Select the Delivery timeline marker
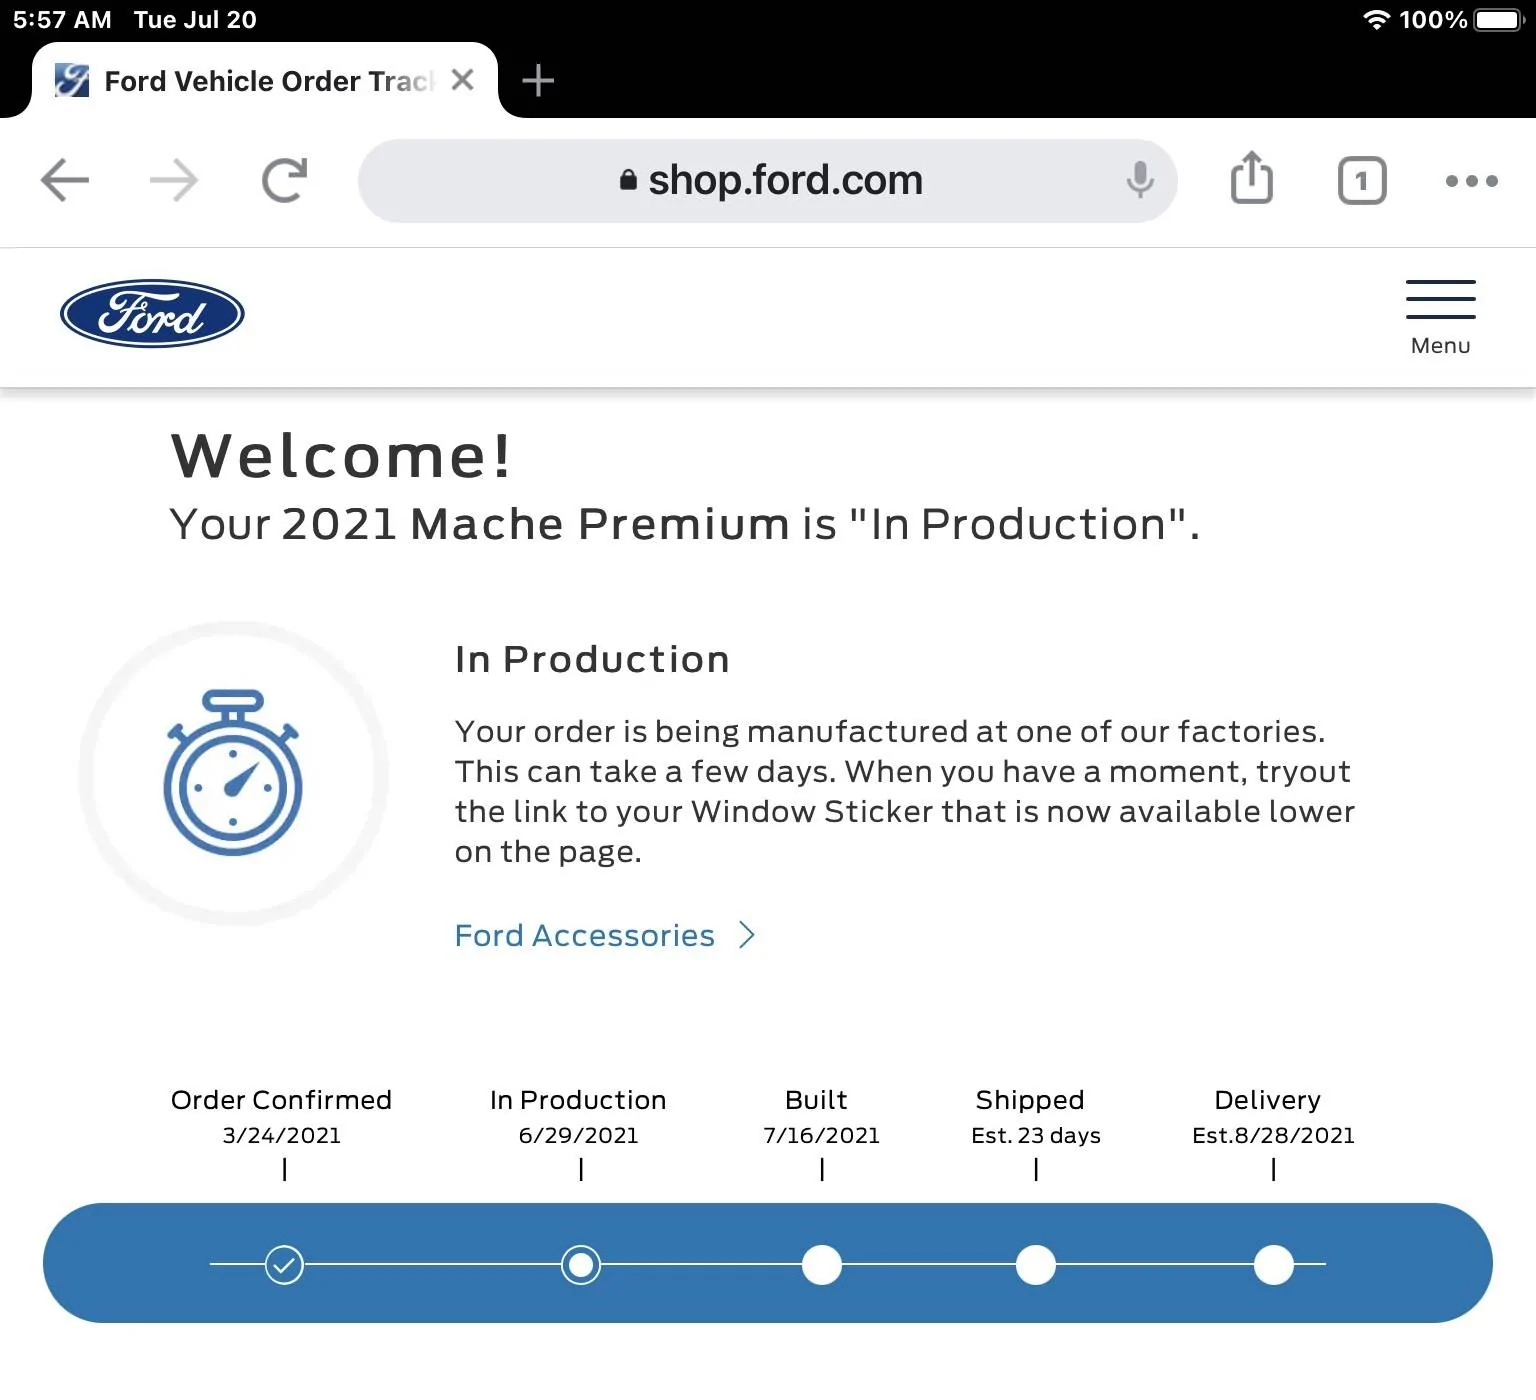This screenshot has width=1536, height=1400. (x=1274, y=1265)
